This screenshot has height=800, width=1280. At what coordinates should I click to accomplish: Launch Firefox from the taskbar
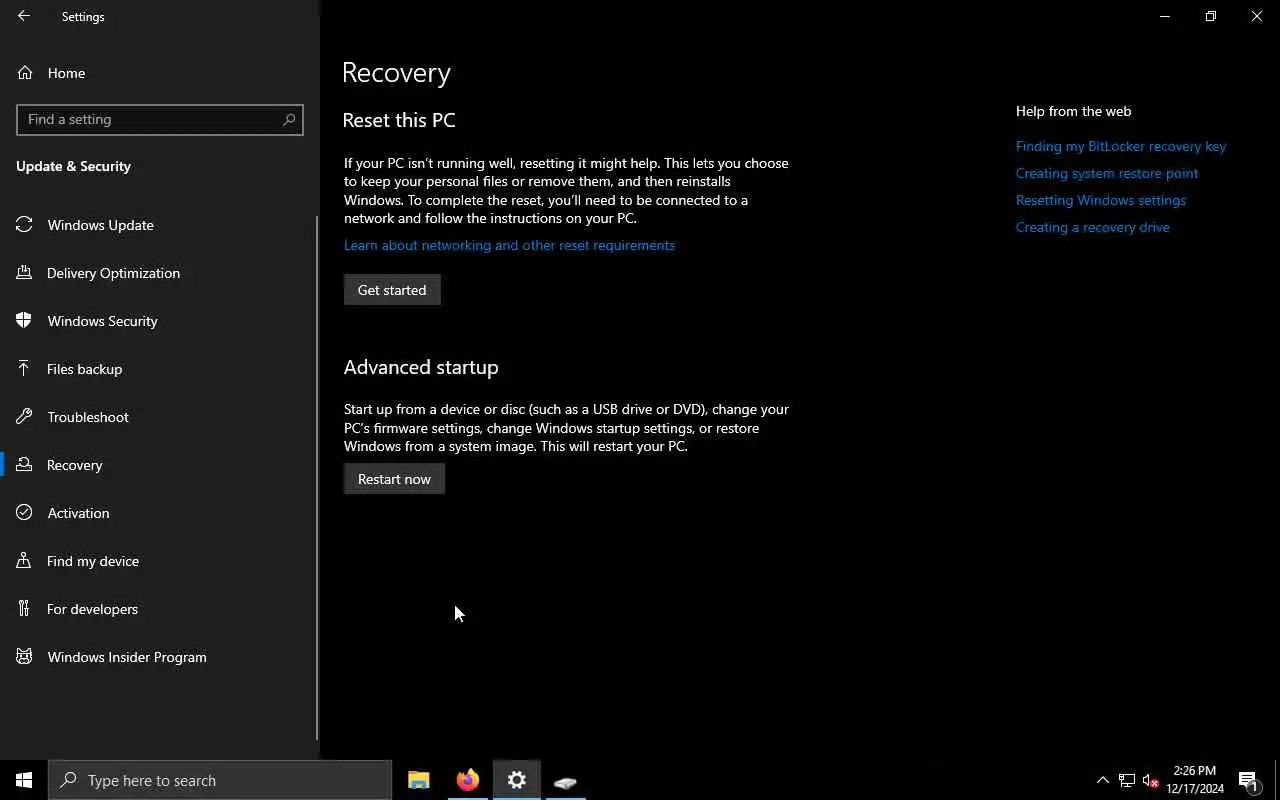tap(467, 780)
